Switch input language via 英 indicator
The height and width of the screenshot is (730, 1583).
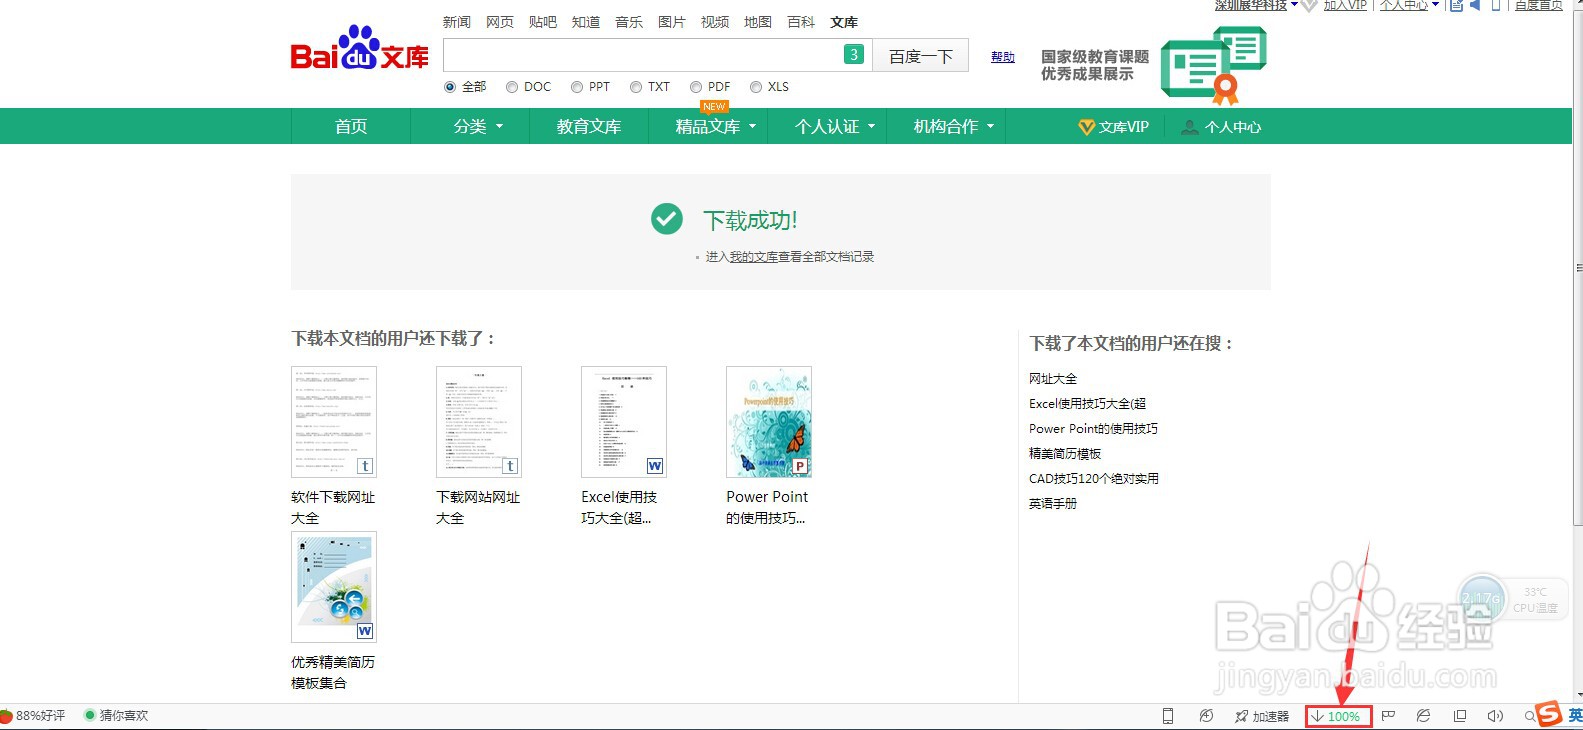coord(1574,715)
